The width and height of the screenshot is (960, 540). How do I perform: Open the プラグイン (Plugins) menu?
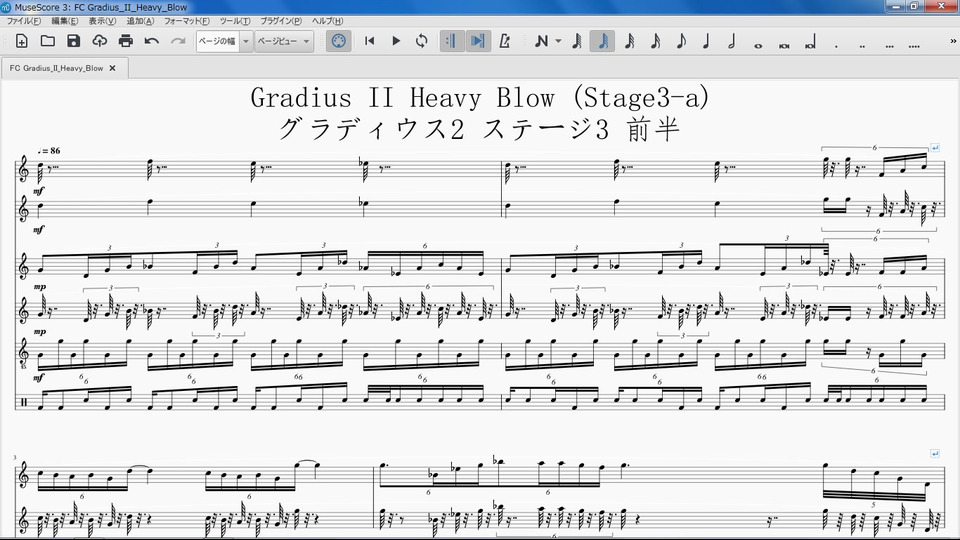(x=281, y=21)
